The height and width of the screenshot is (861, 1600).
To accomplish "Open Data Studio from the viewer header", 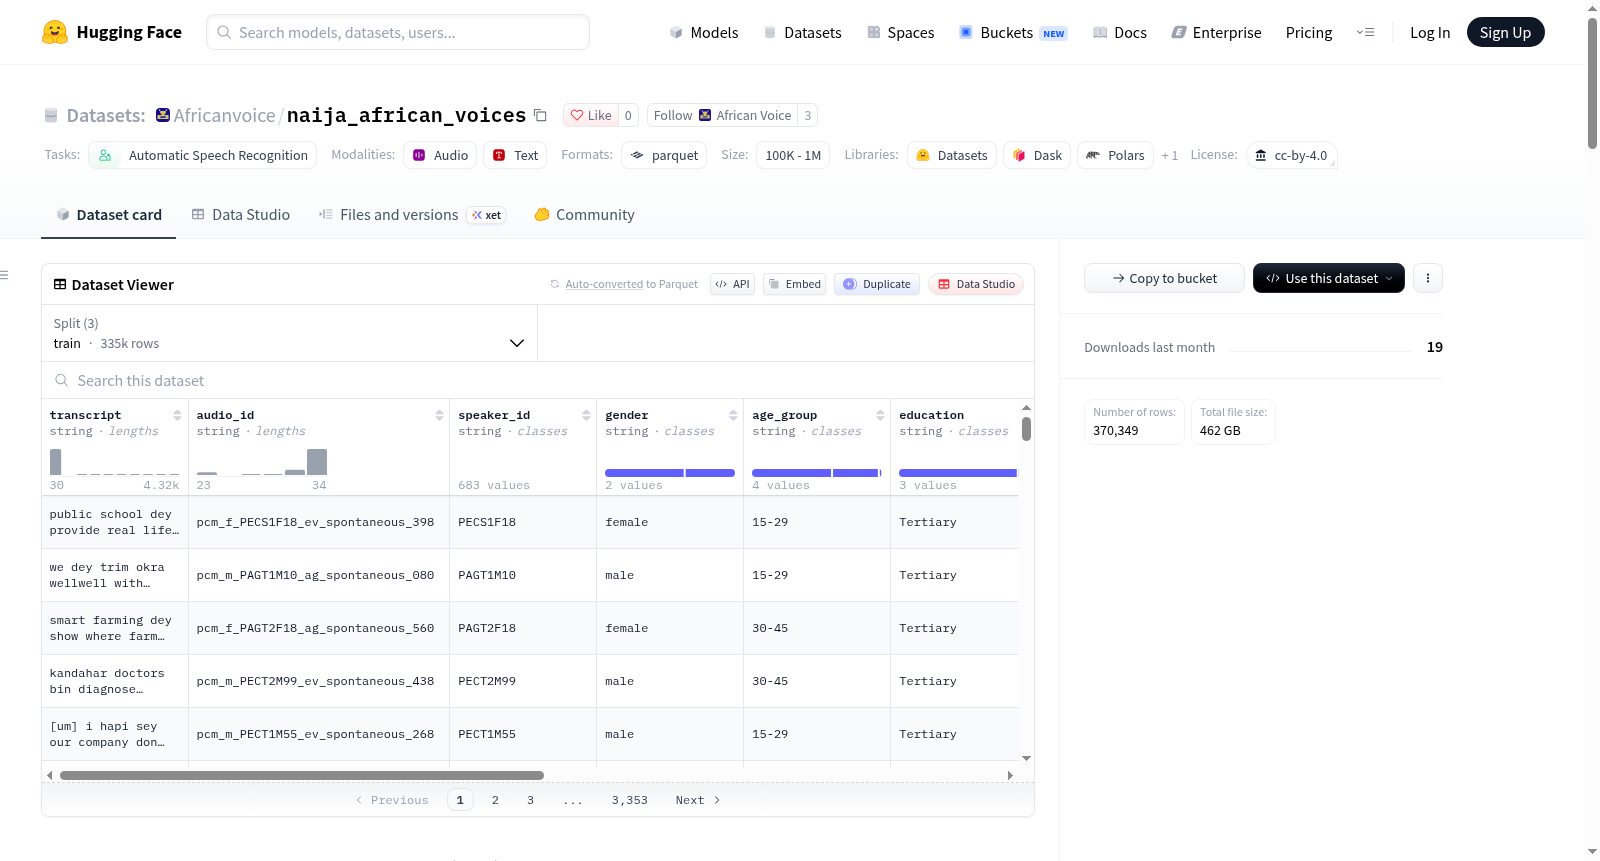I will (976, 284).
